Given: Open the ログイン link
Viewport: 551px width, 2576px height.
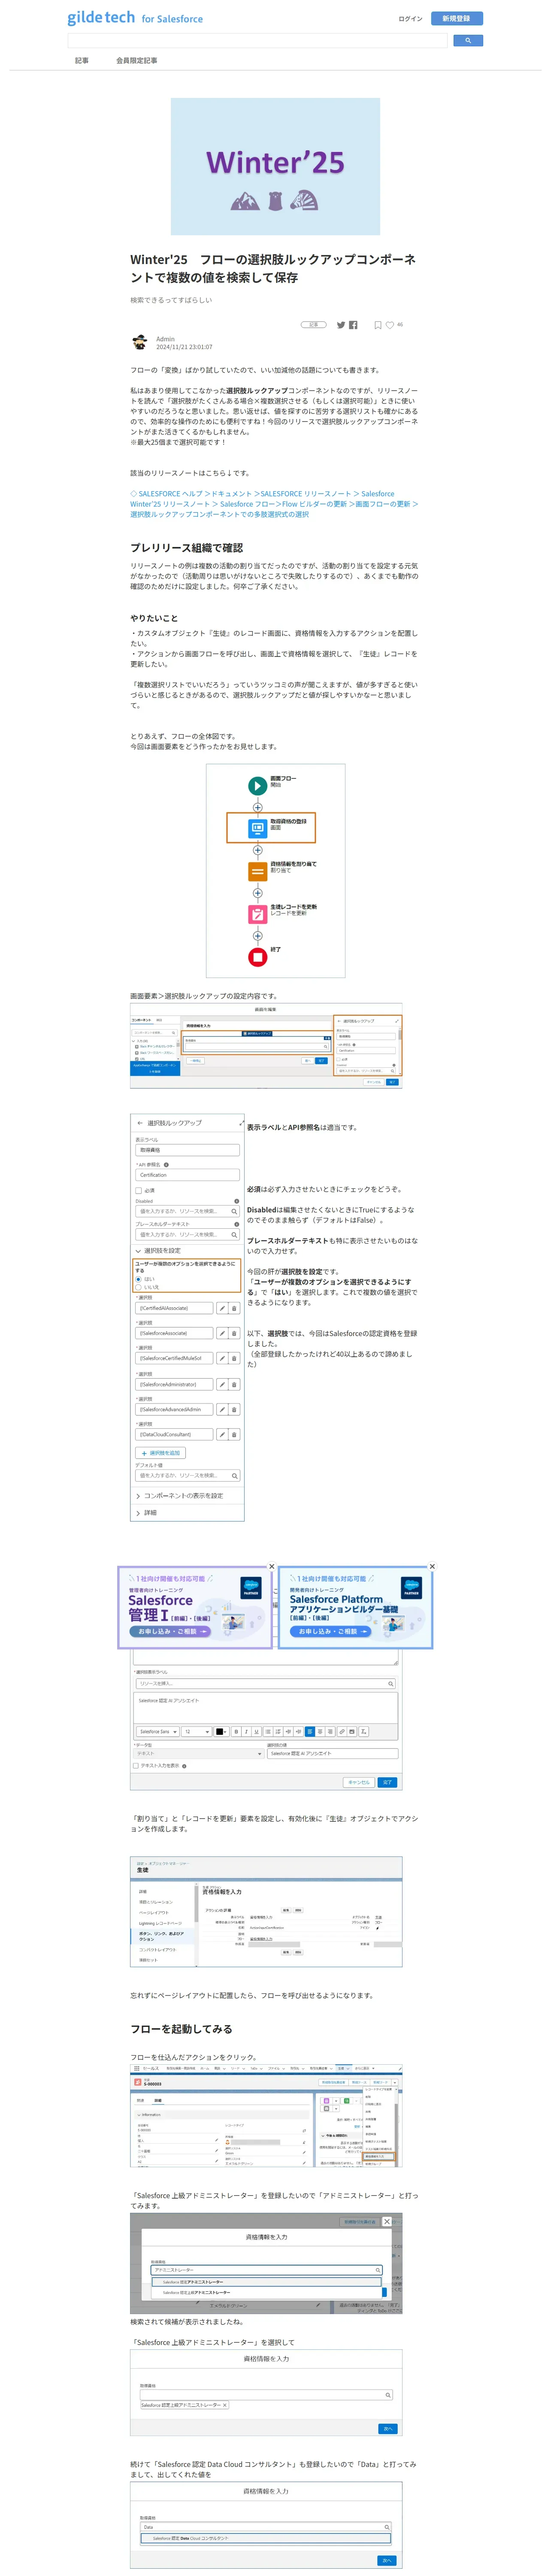Looking at the screenshot, I should (x=410, y=18).
